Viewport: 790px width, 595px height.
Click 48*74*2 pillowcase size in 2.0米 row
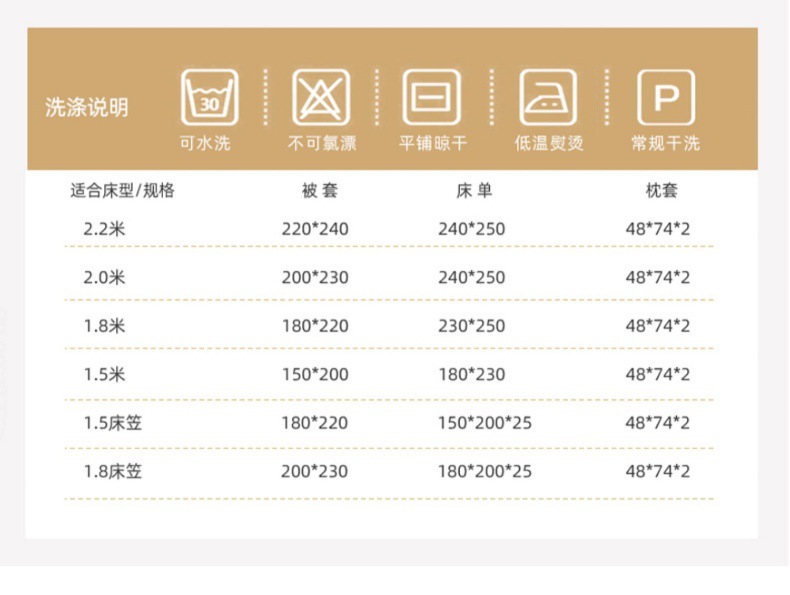[x=657, y=278]
